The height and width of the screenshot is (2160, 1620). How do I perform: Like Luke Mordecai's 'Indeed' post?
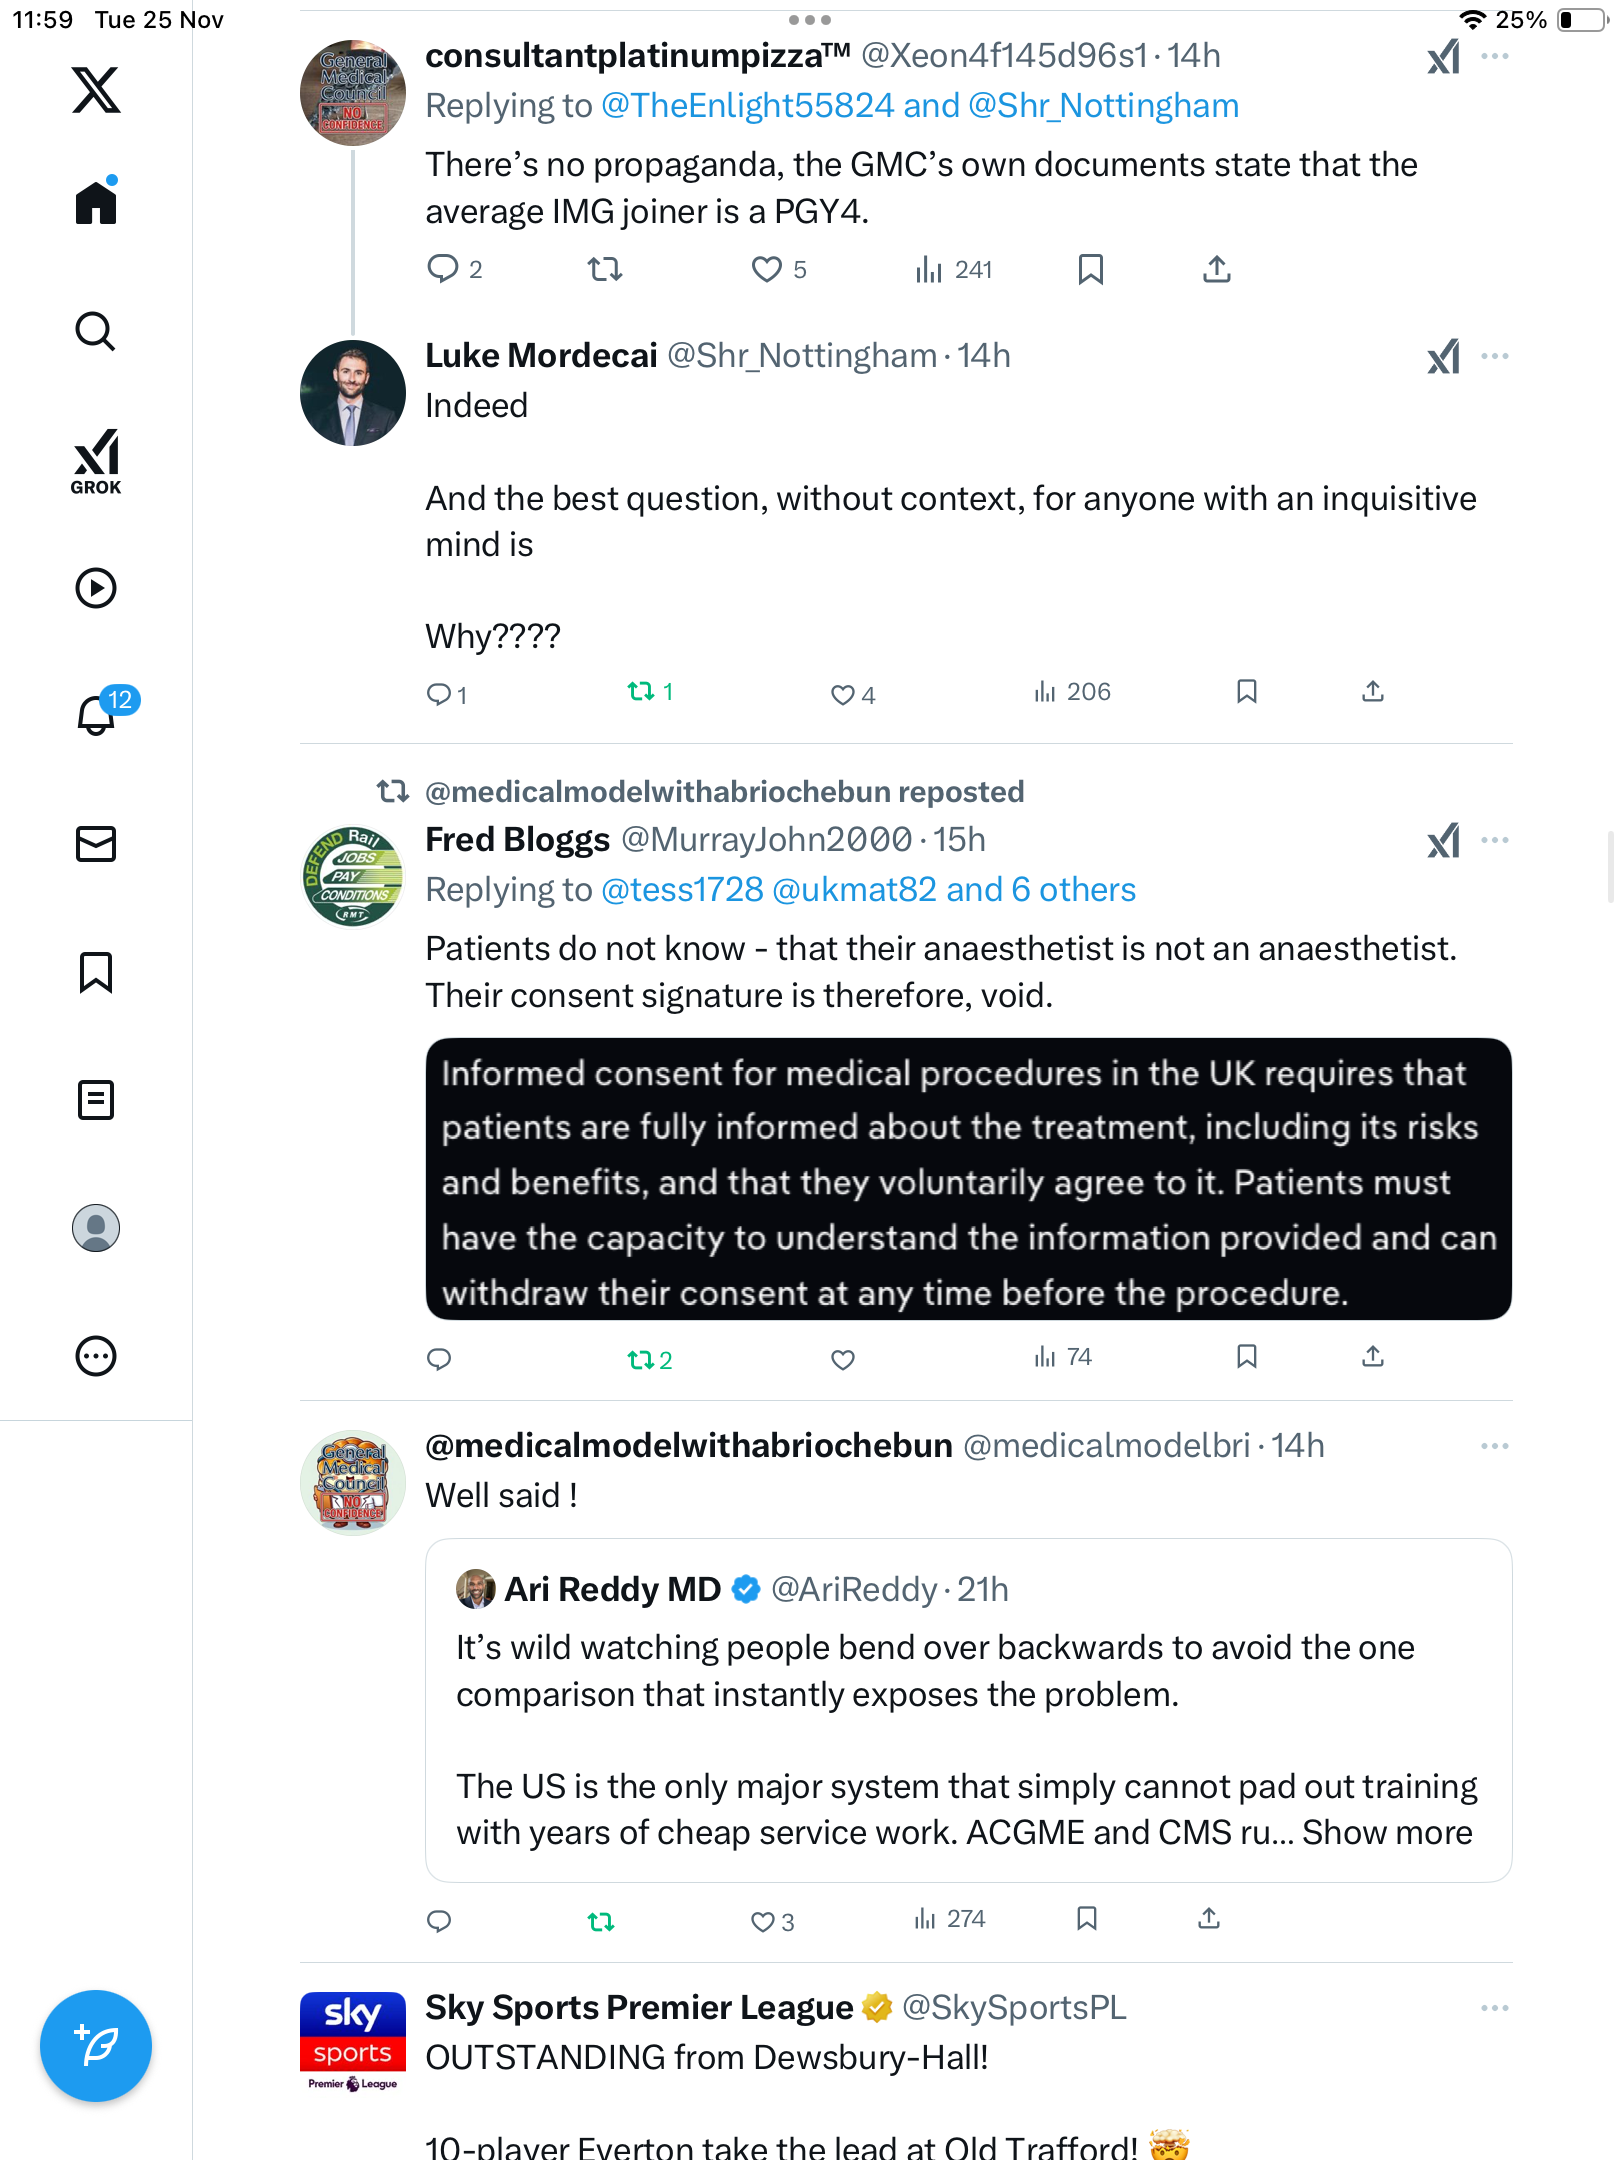click(843, 694)
